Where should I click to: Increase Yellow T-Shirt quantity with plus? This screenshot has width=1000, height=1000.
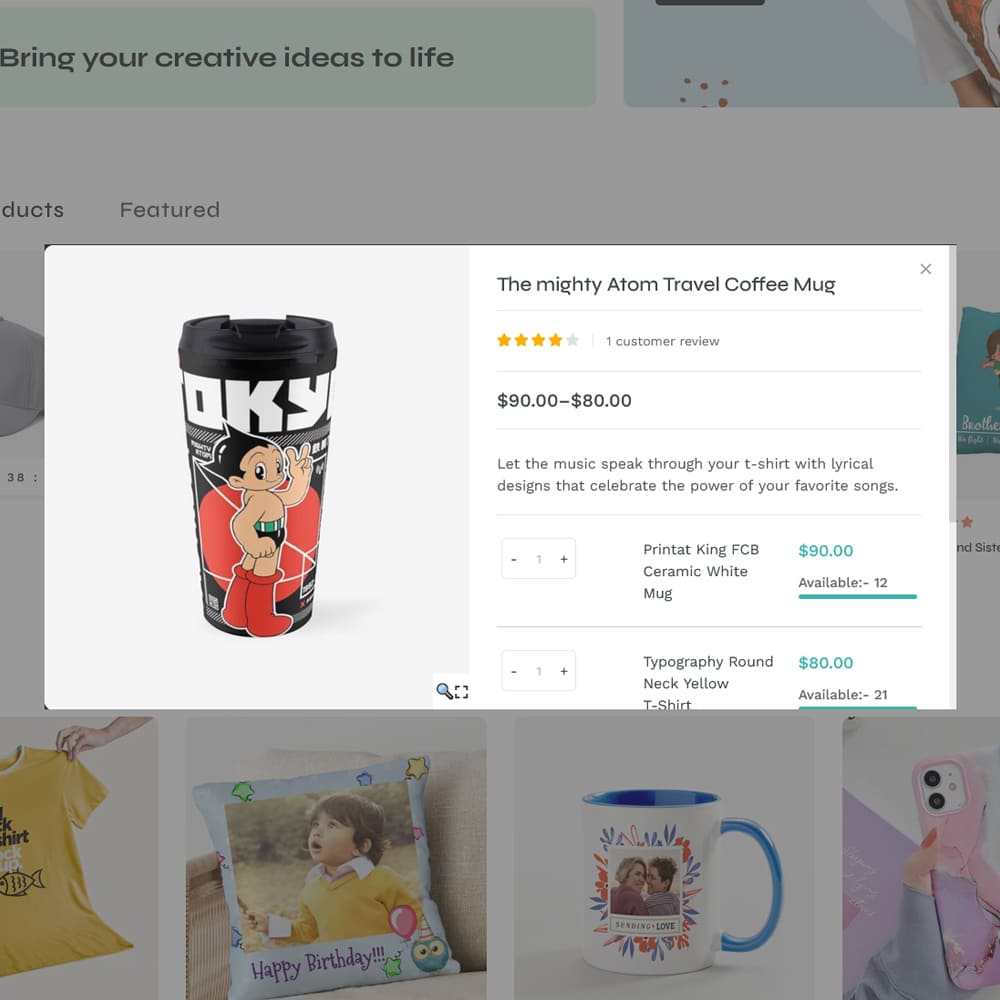tap(563, 671)
